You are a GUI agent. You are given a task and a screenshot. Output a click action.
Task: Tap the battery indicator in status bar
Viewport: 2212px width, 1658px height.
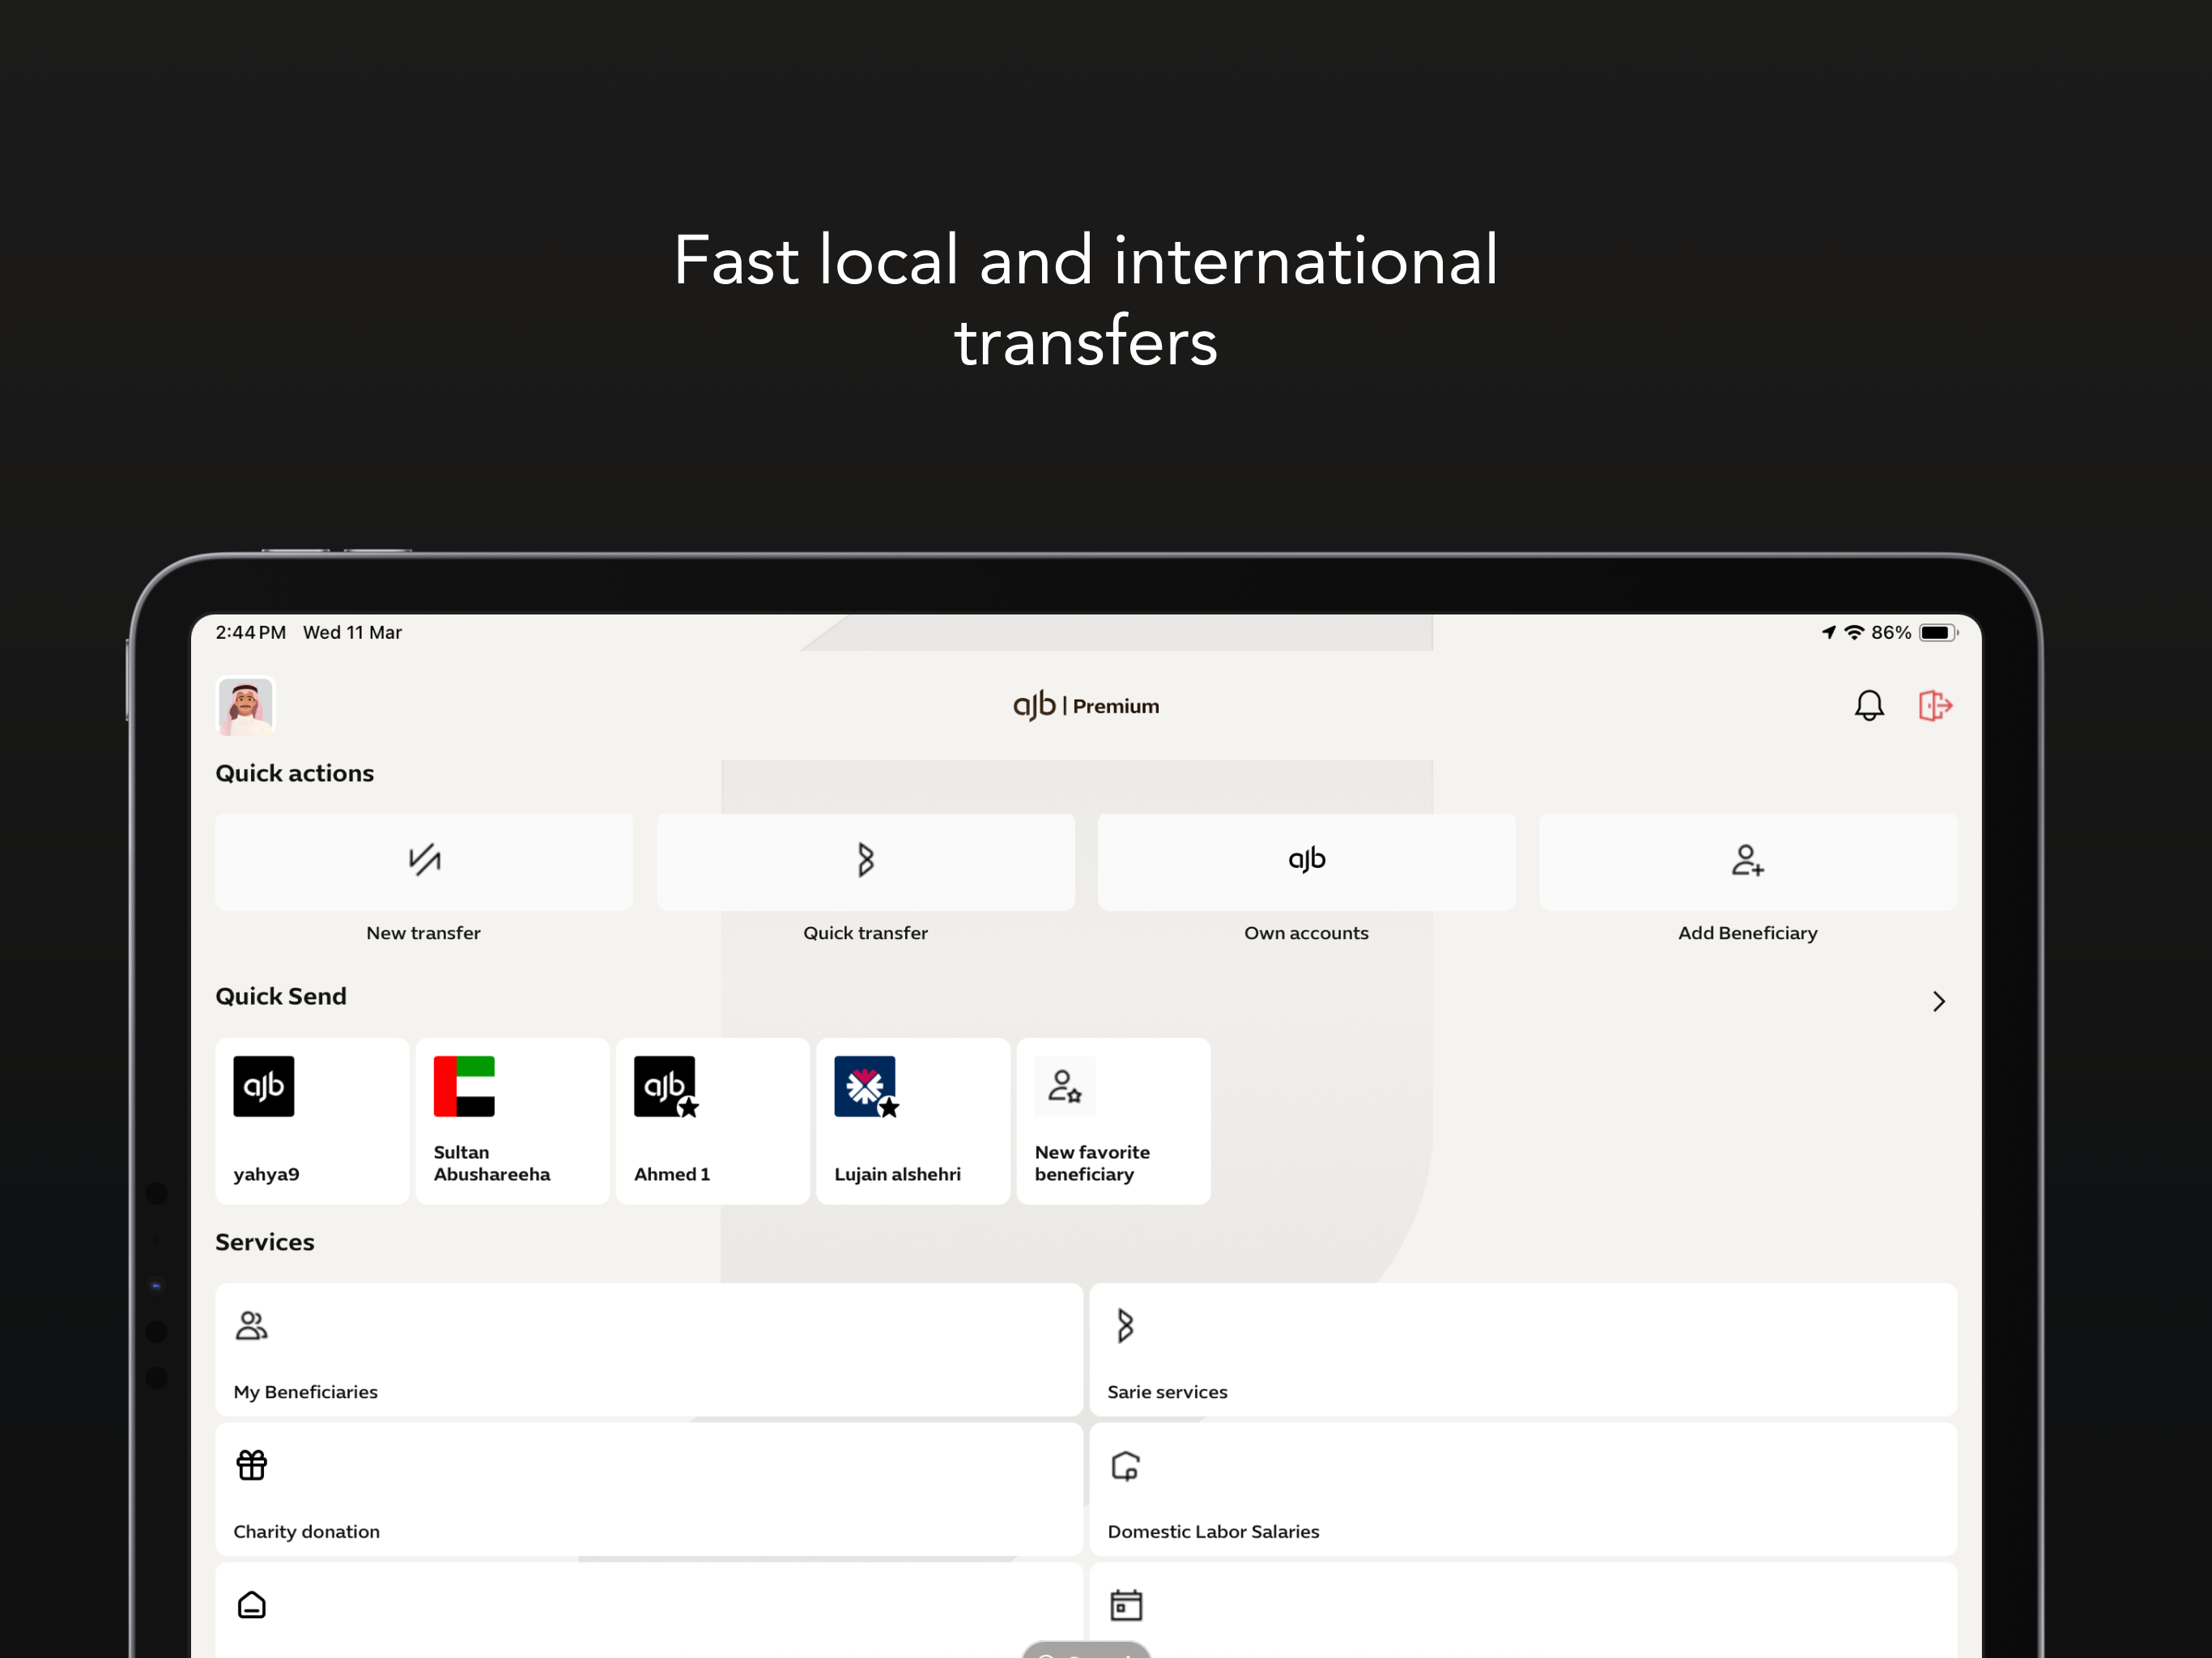(1938, 632)
